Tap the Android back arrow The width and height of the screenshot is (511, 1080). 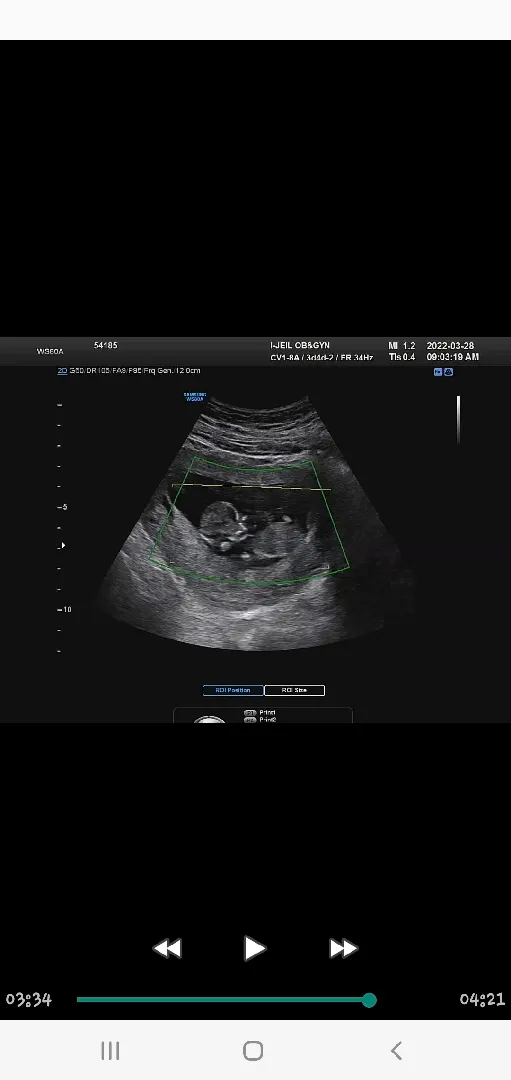(x=396, y=1050)
